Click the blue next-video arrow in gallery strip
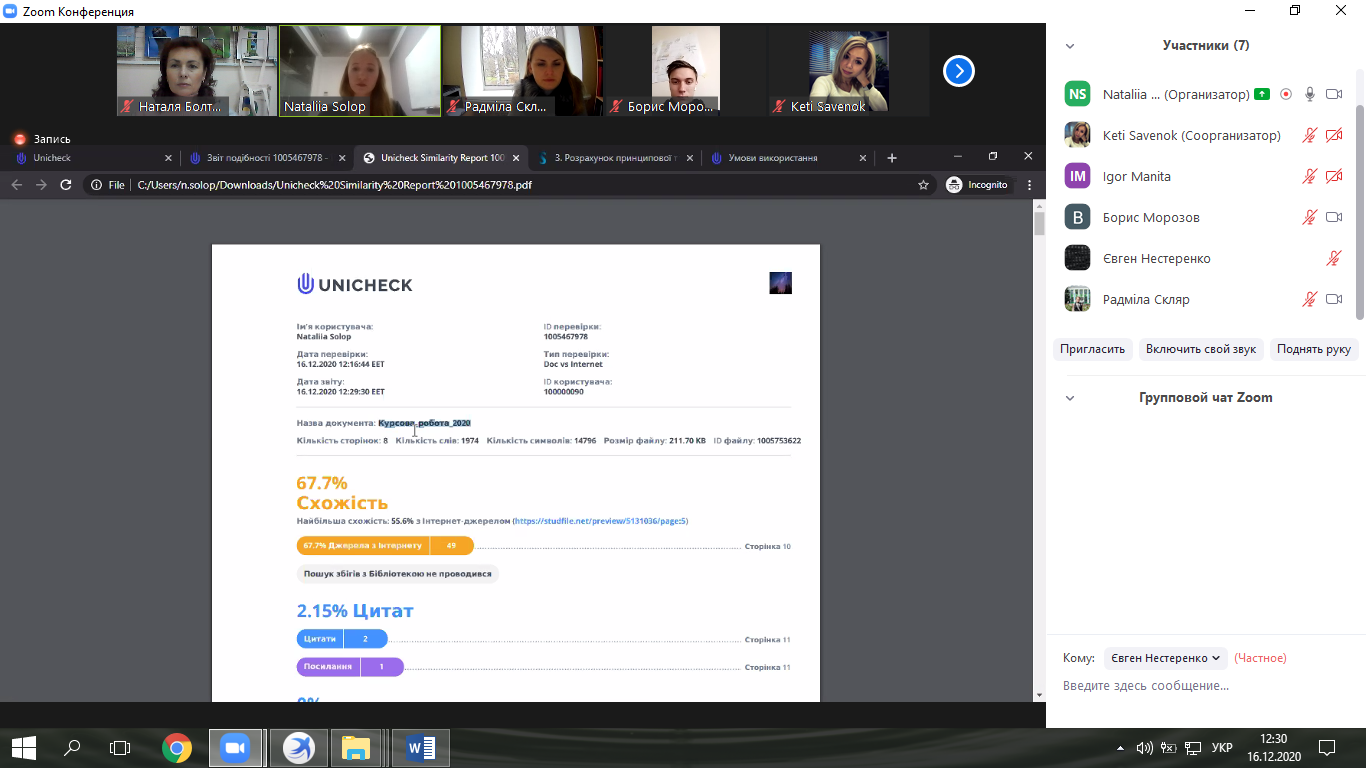 pos(958,71)
